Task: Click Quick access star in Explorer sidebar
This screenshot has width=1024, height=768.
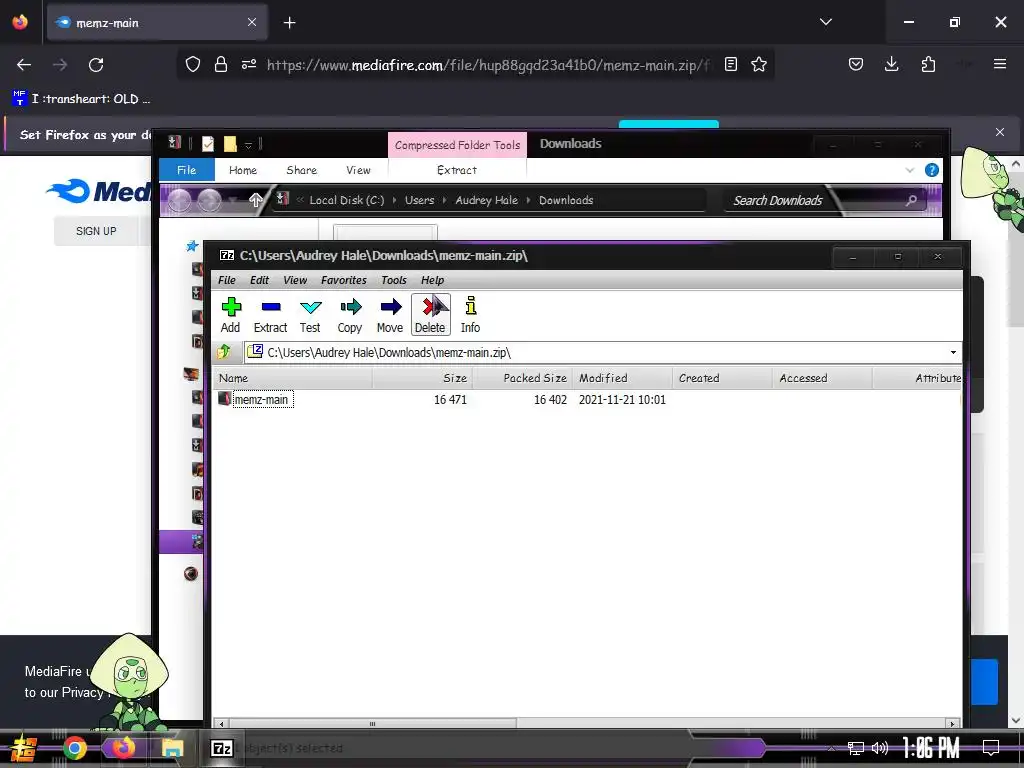Action: pyautogui.click(x=192, y=246)
